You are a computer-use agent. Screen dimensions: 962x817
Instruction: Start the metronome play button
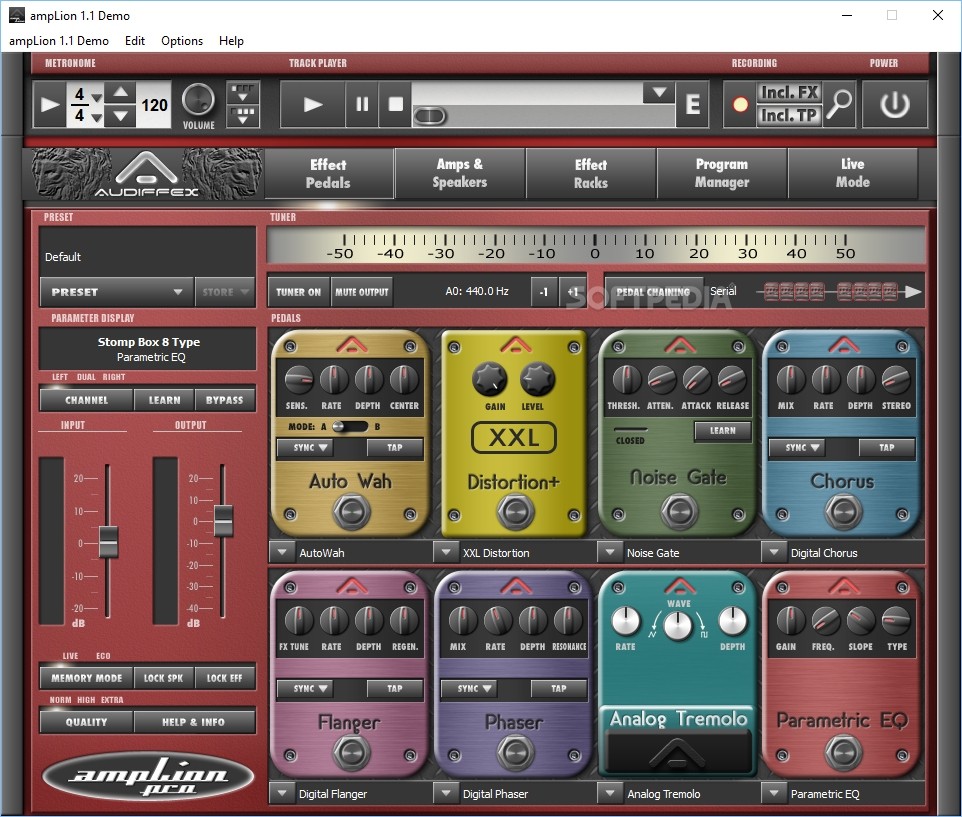click(x=50, y=104)
